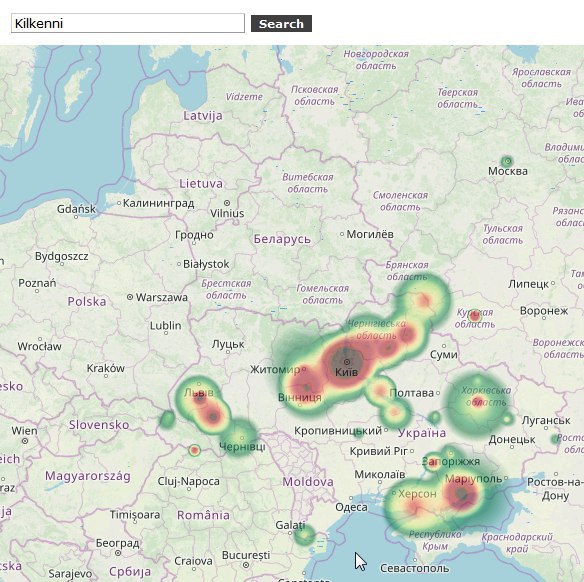Click the Polska country label

[x=87, y=301]
